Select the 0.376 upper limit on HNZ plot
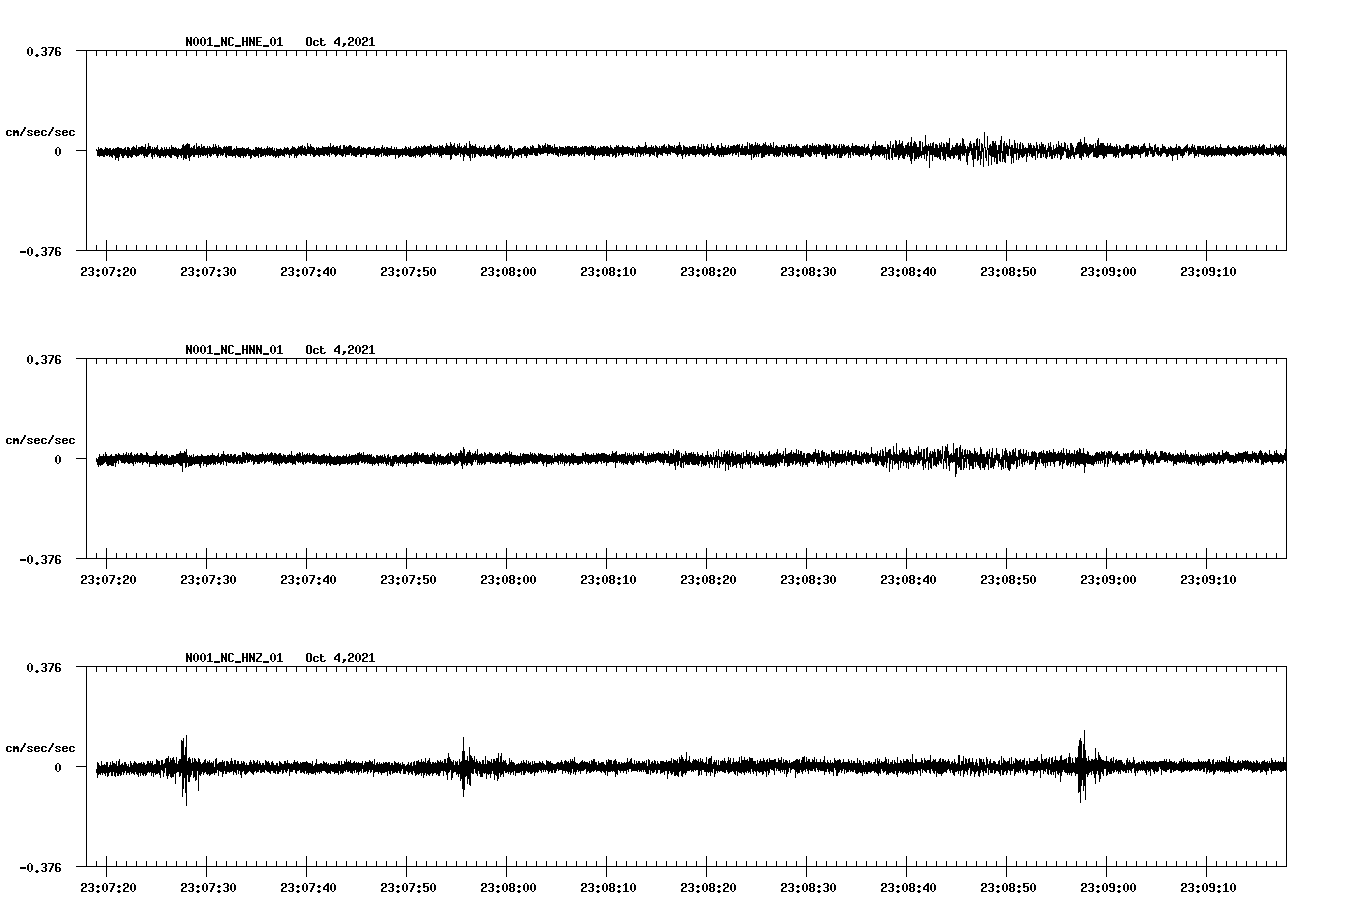 click(x=43, y=667)
